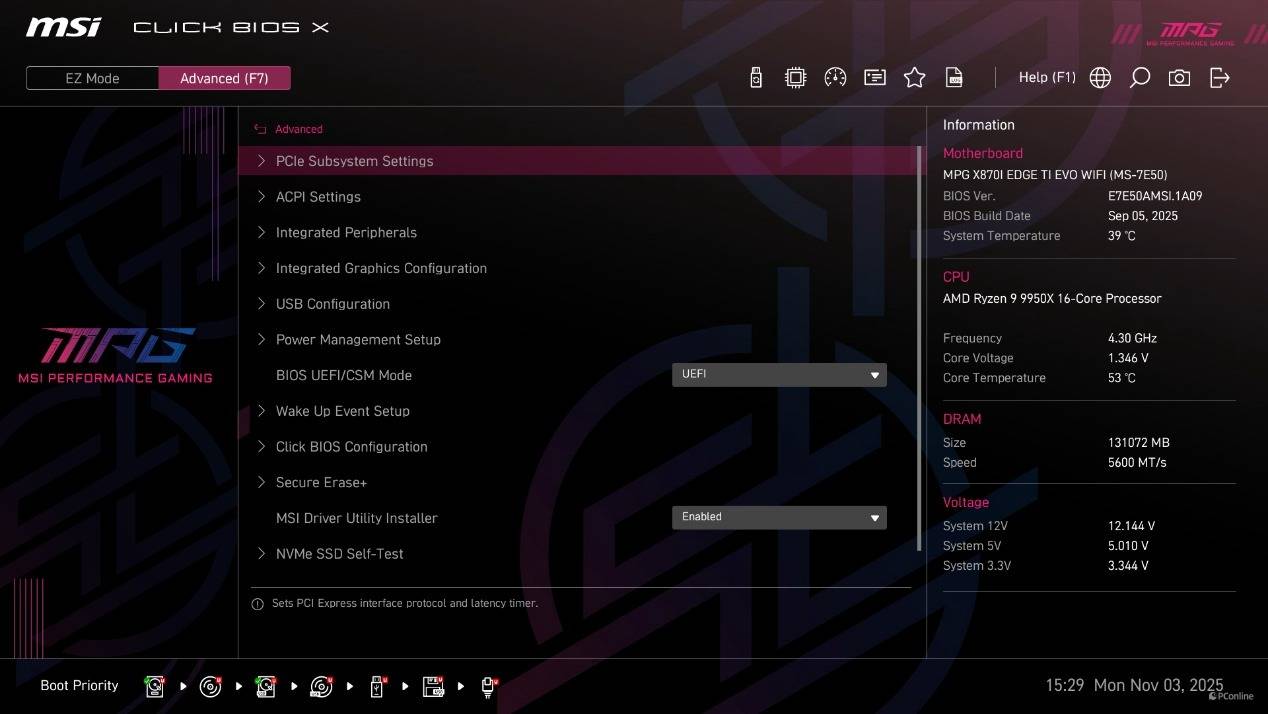
Task: Select the first hard disk boot device
Action: [x=155, y=686]
